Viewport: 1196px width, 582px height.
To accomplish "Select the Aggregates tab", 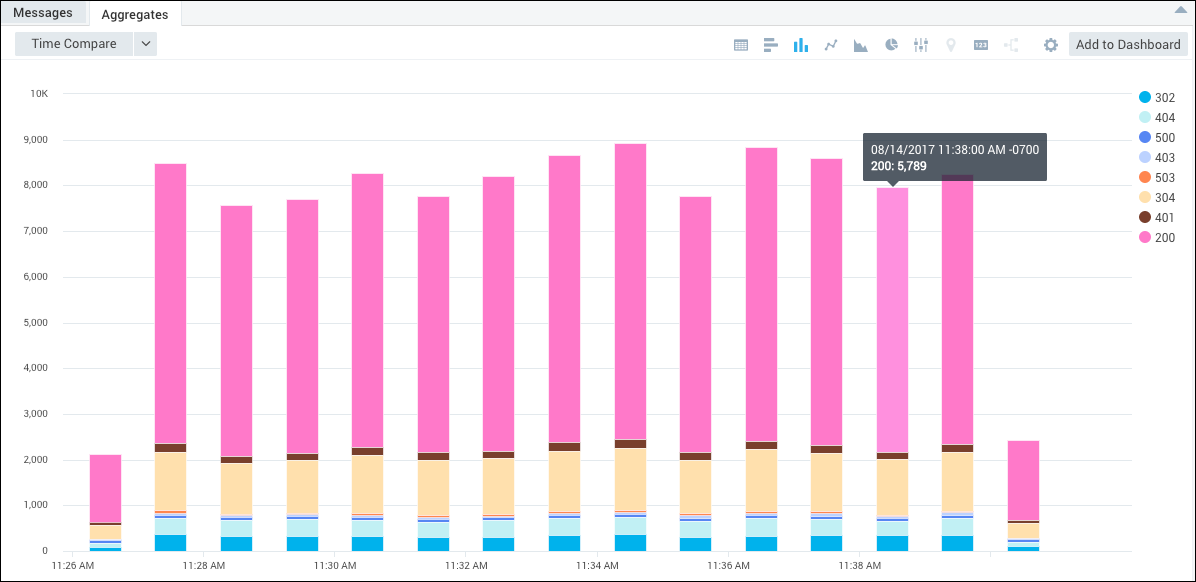I will [x=134, y=15].
